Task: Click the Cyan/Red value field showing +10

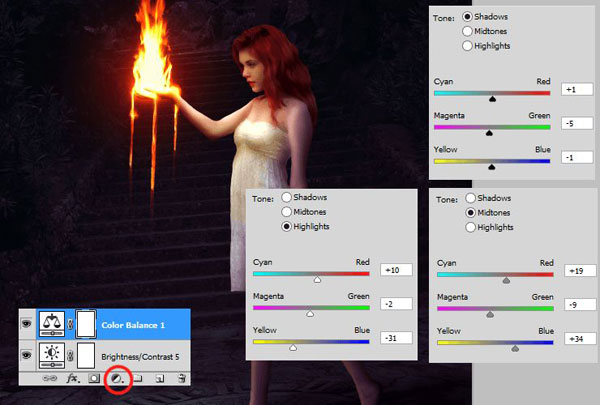Action: [x=396, y=270]
